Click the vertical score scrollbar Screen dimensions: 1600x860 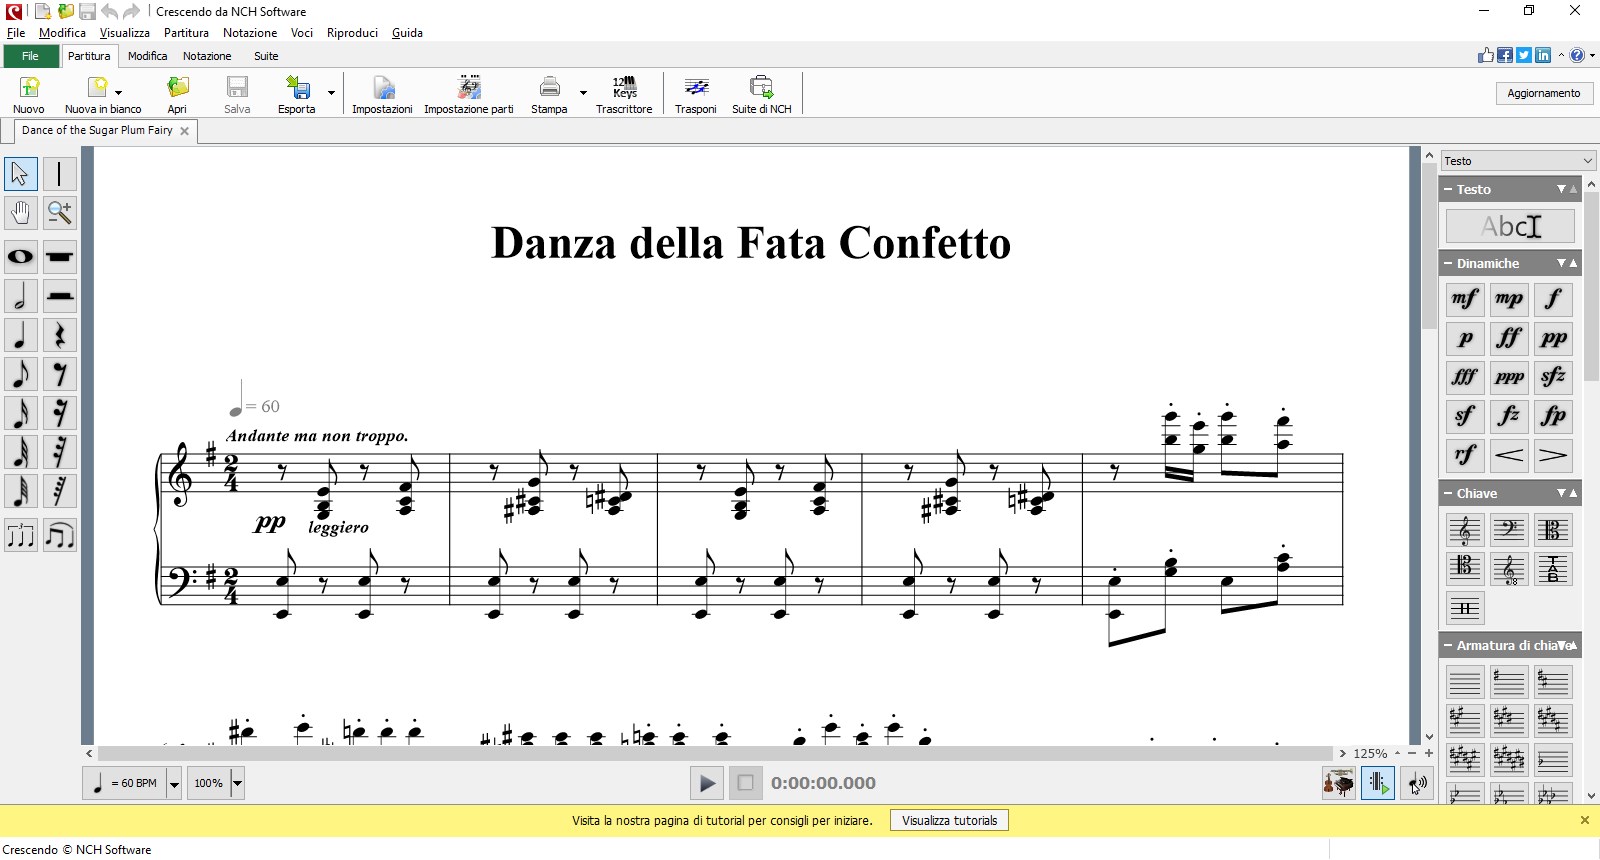(x=1429, y=247)
